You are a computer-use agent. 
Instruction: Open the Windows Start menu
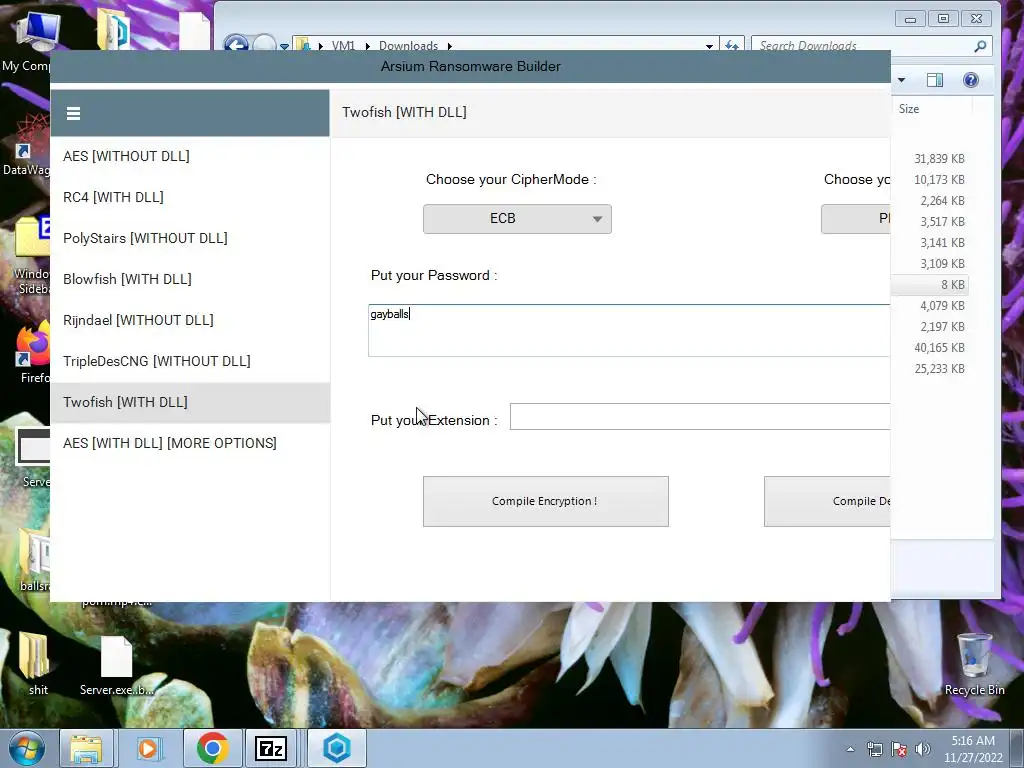coord(26,748)
